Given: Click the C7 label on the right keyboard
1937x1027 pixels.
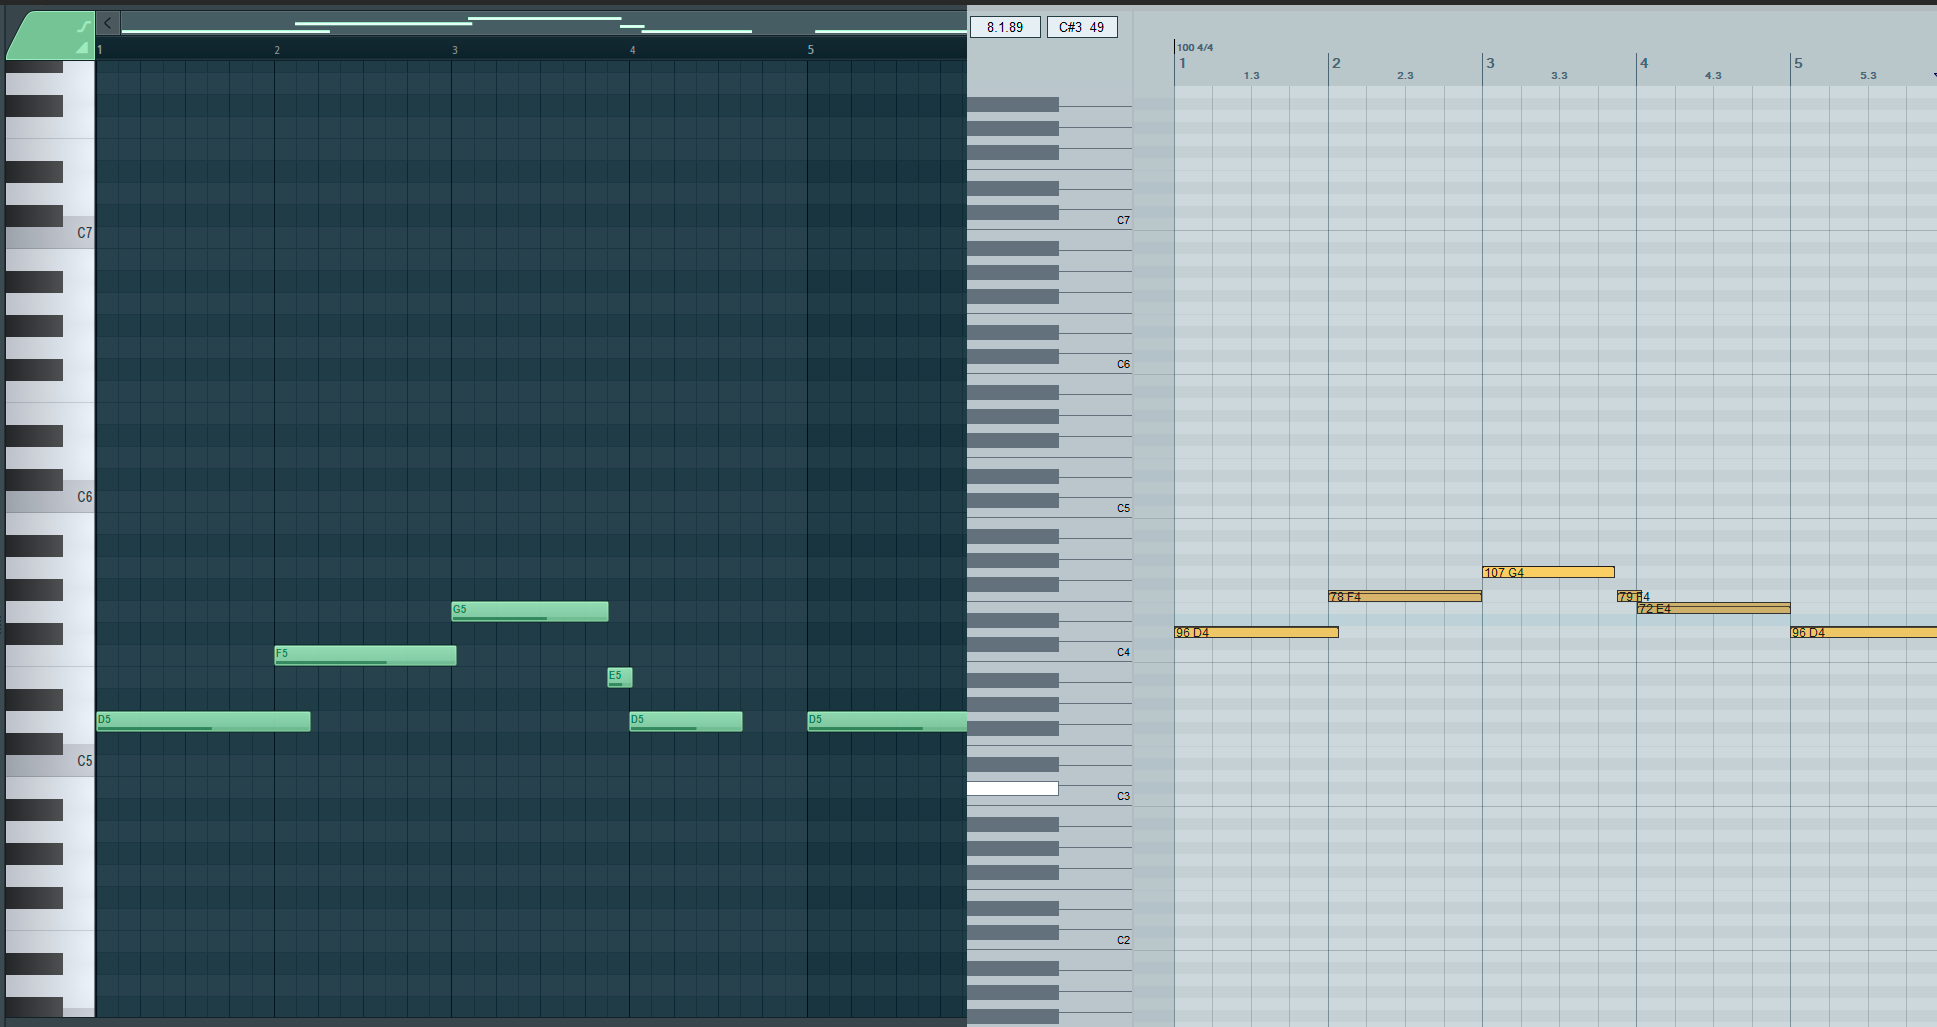Looking at the screenshot, I should pos(1123,220).
